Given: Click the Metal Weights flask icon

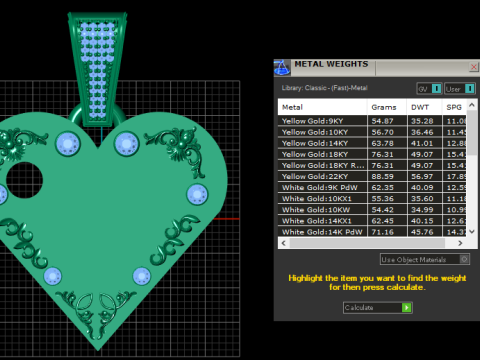Looking at the screenshot, I should pos(282,68).
